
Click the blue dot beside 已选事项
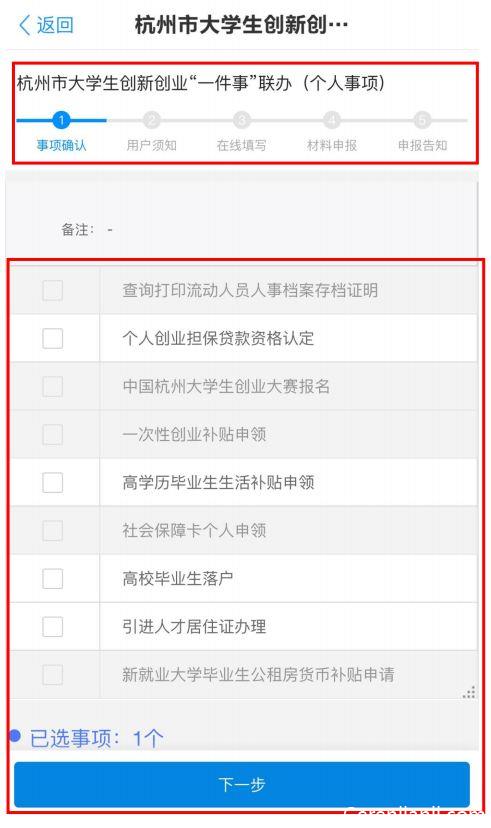click(15, 735)
